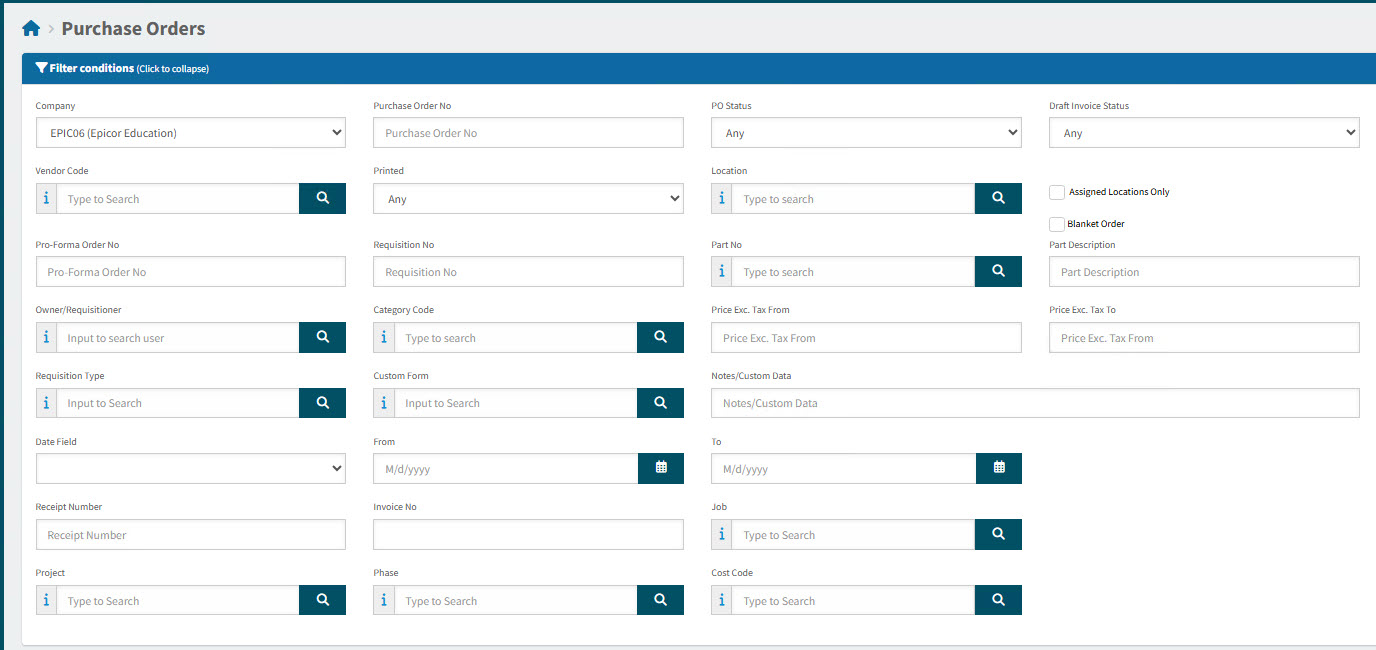This screenshot has height=650, width=1376.
Task: Enable the Assigned Locations Only checkbox
Action: [x=1057, y=192]
